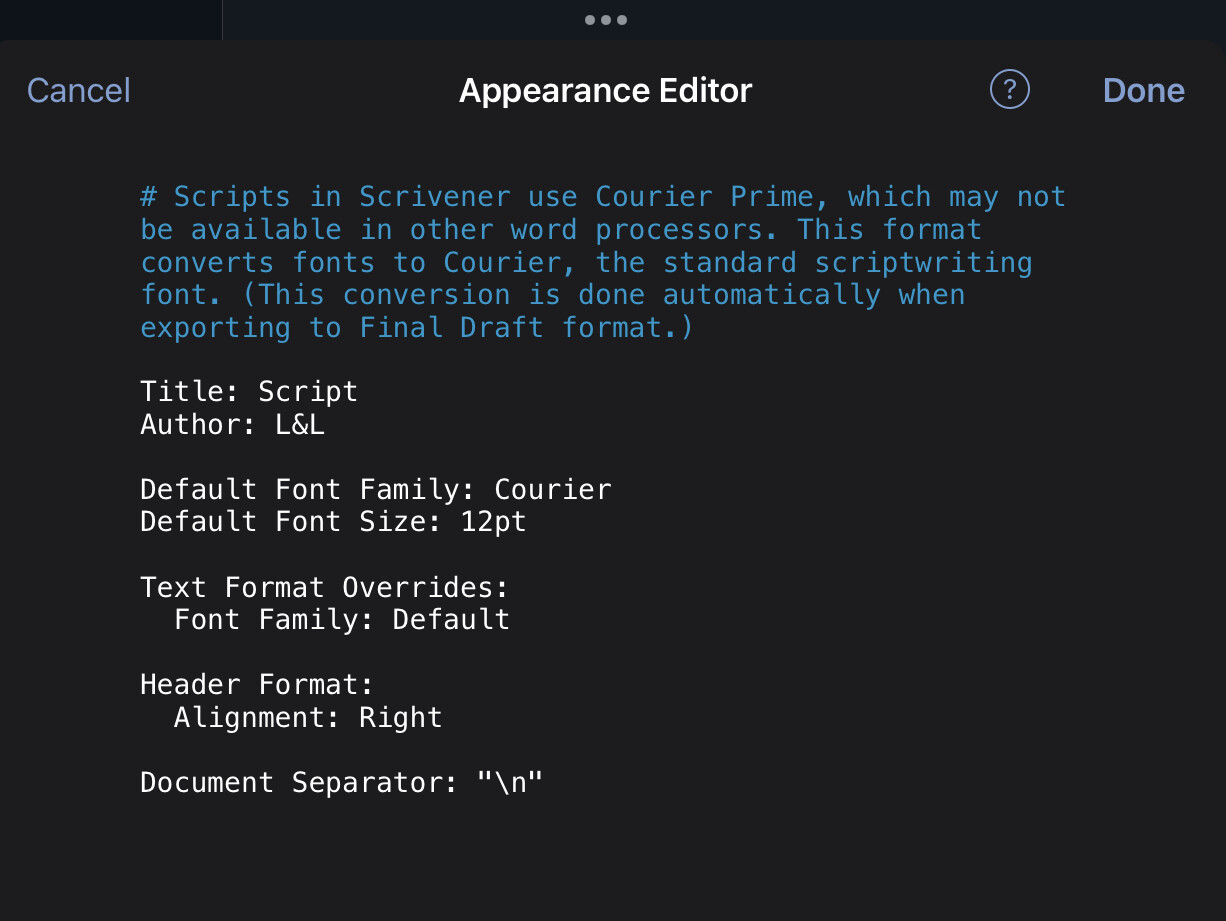The image size is (1226, 921).
Task: Open the help question mark icon
Action: 1009,90
